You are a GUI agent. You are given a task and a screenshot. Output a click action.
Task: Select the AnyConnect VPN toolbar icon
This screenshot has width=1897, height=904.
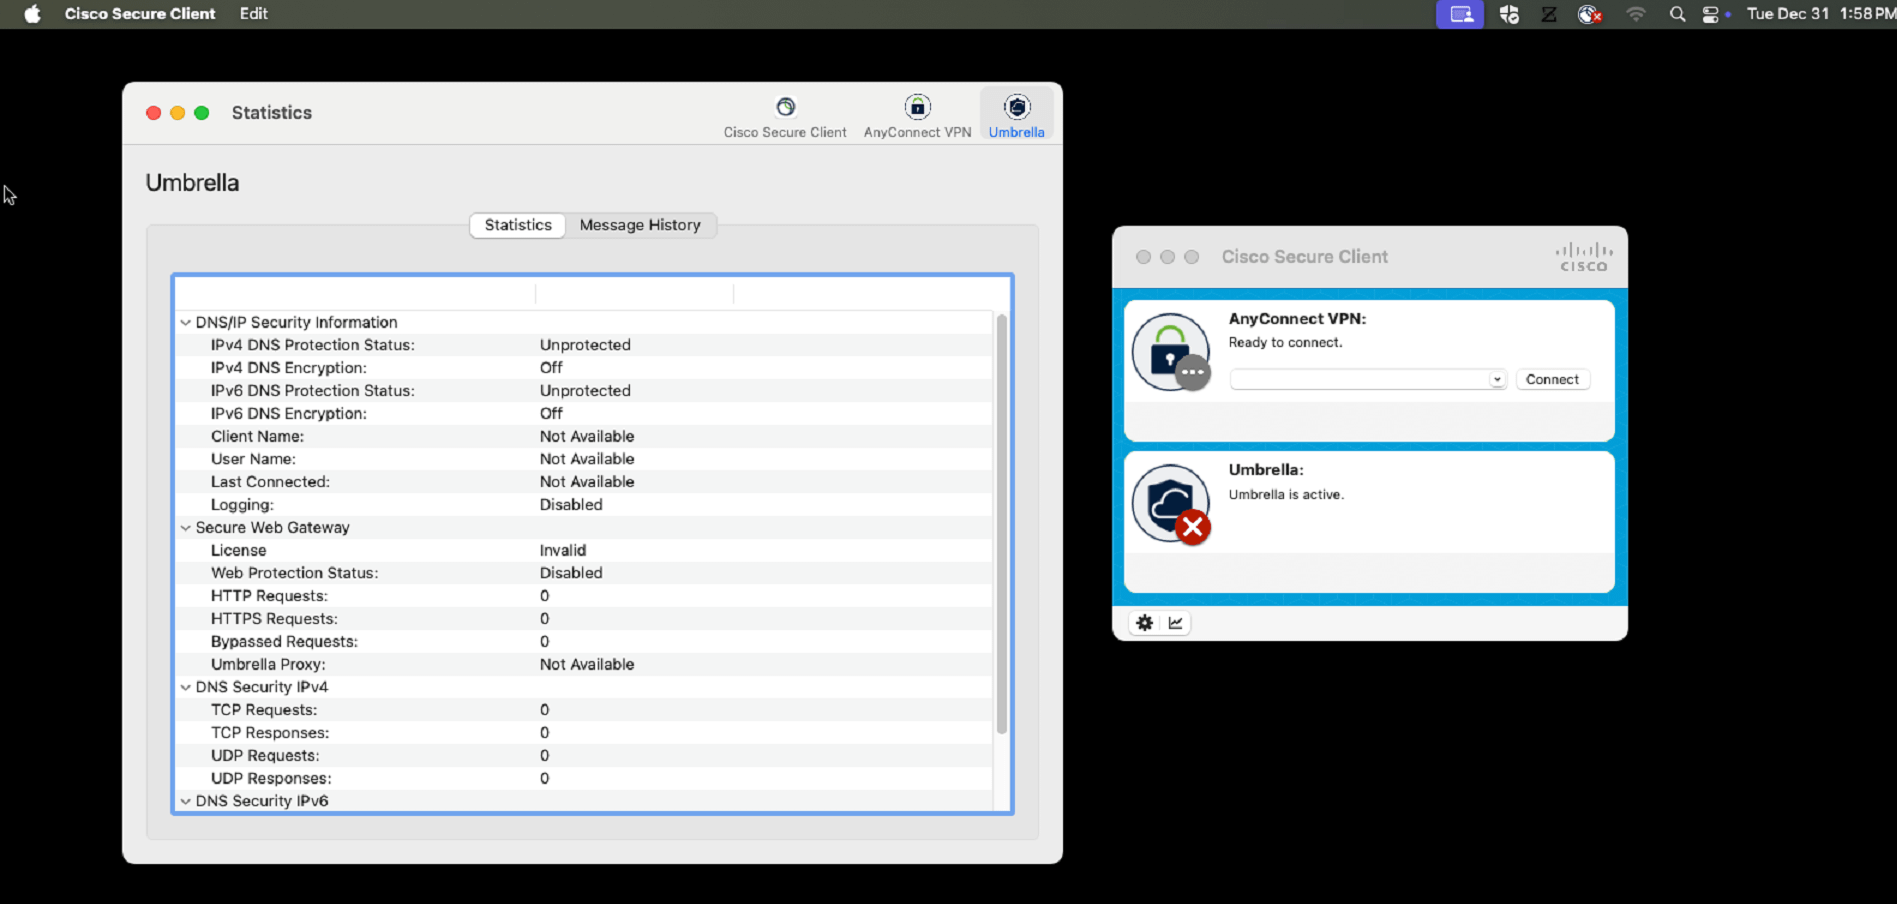coord(917,116)
